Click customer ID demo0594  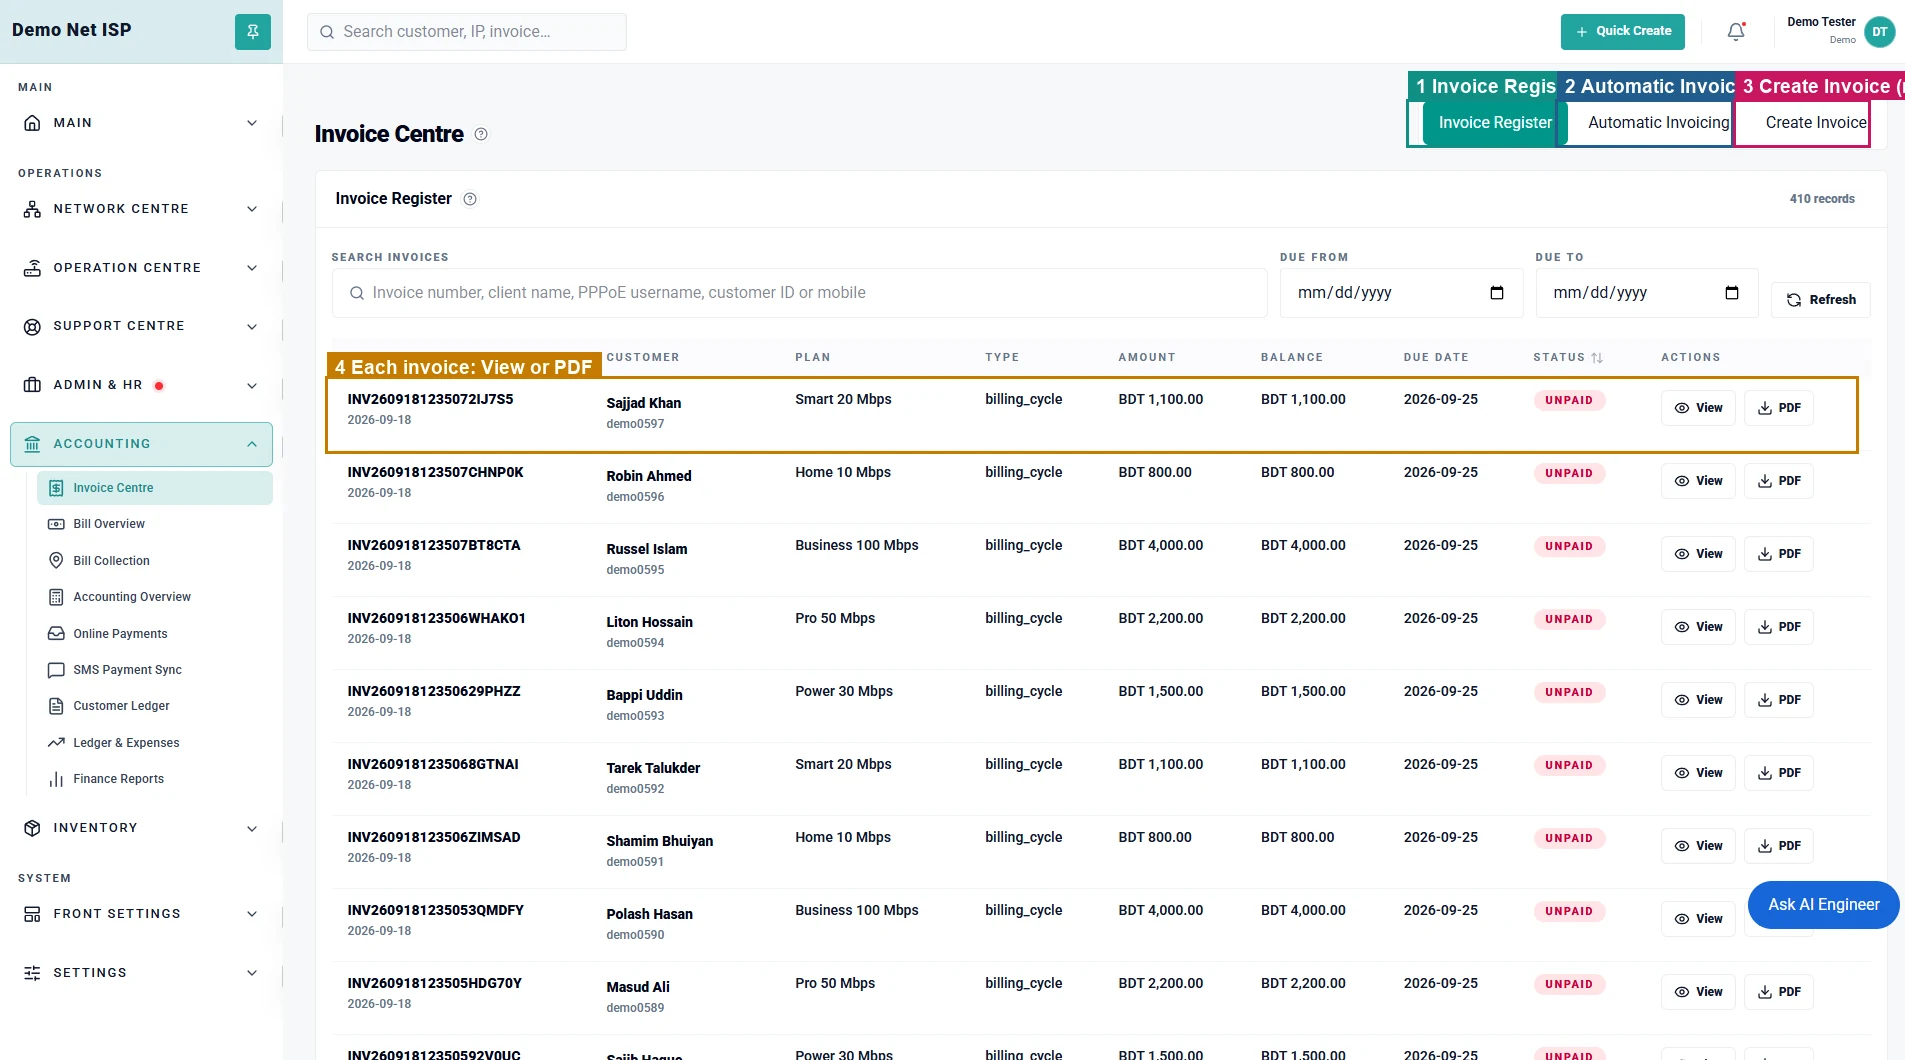click(635, 643)
